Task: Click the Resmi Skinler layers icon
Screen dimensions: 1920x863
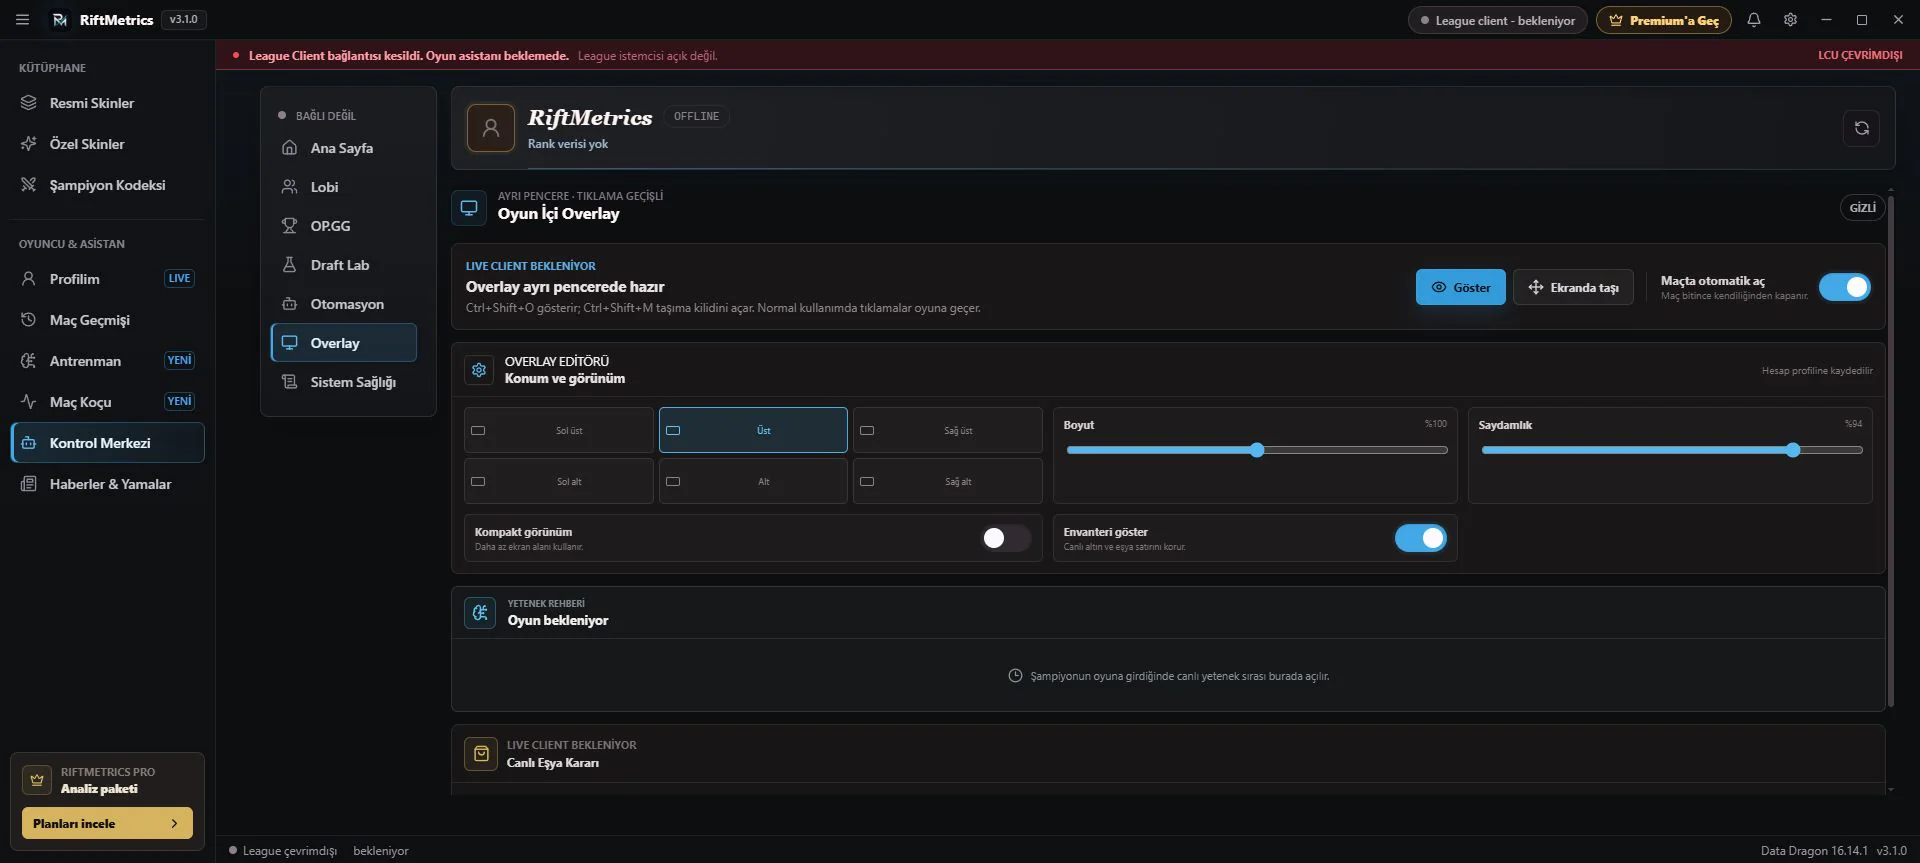Action: click(x=28, y=103)
